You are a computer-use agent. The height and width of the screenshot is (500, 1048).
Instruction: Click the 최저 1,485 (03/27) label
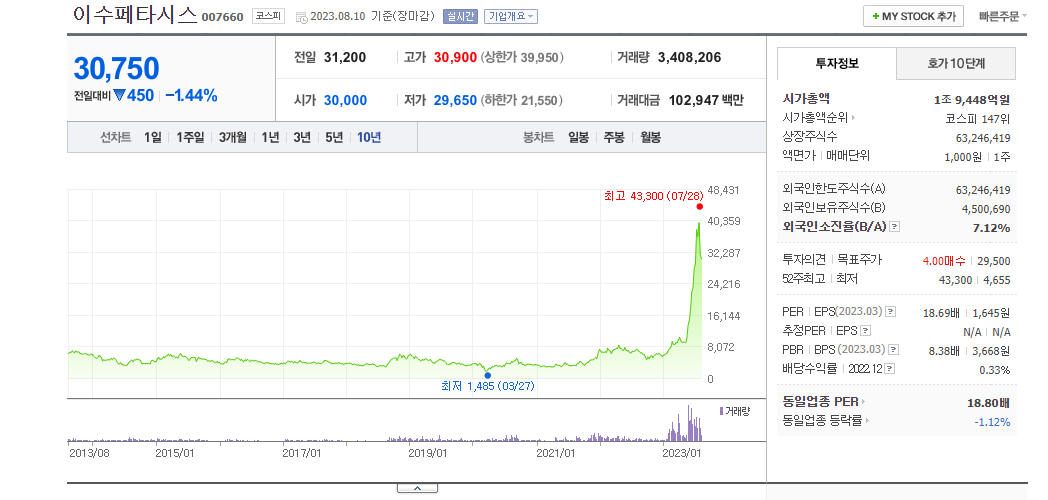point(488,386)
